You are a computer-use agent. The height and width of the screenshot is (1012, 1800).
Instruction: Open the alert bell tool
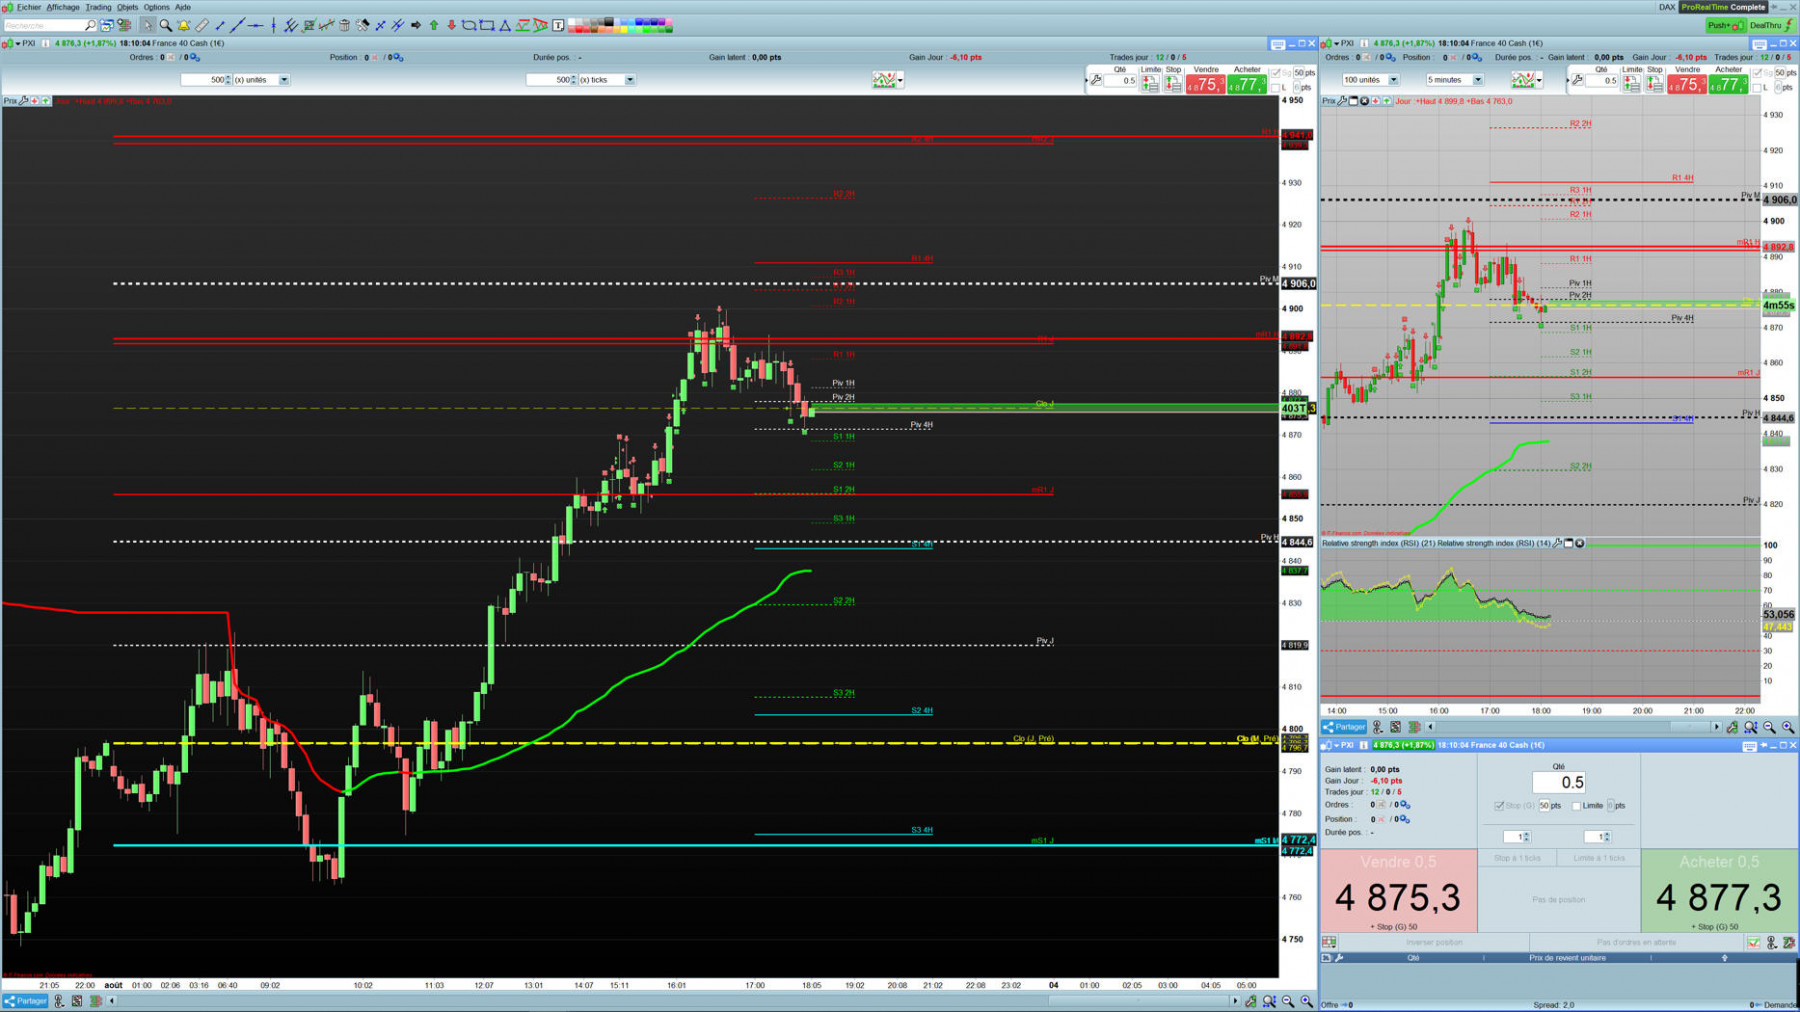point(184,25)
